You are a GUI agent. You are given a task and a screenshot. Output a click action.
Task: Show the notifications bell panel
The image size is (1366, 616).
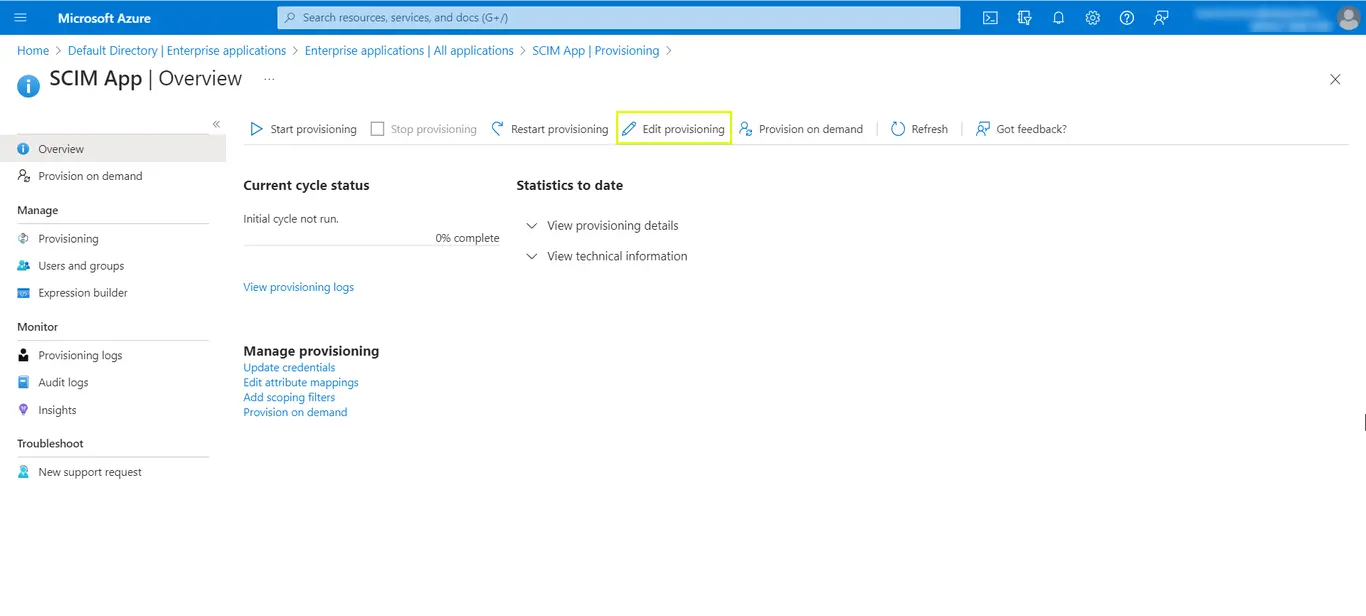[x=1058, y=18]
